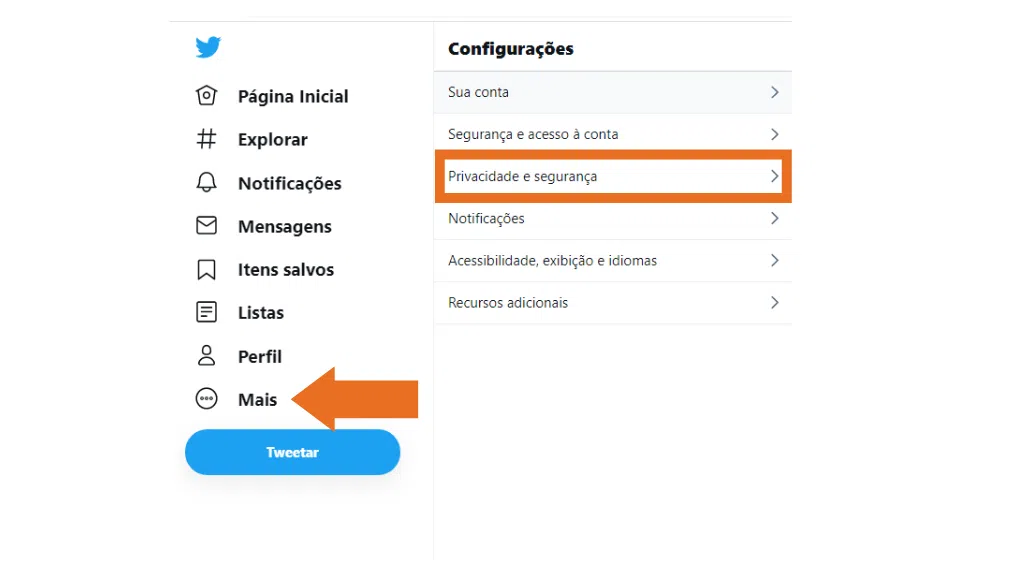Screen dimensions: 1024x576
Task: Select the Página Inicial home icon
Action: click(206, 95)
